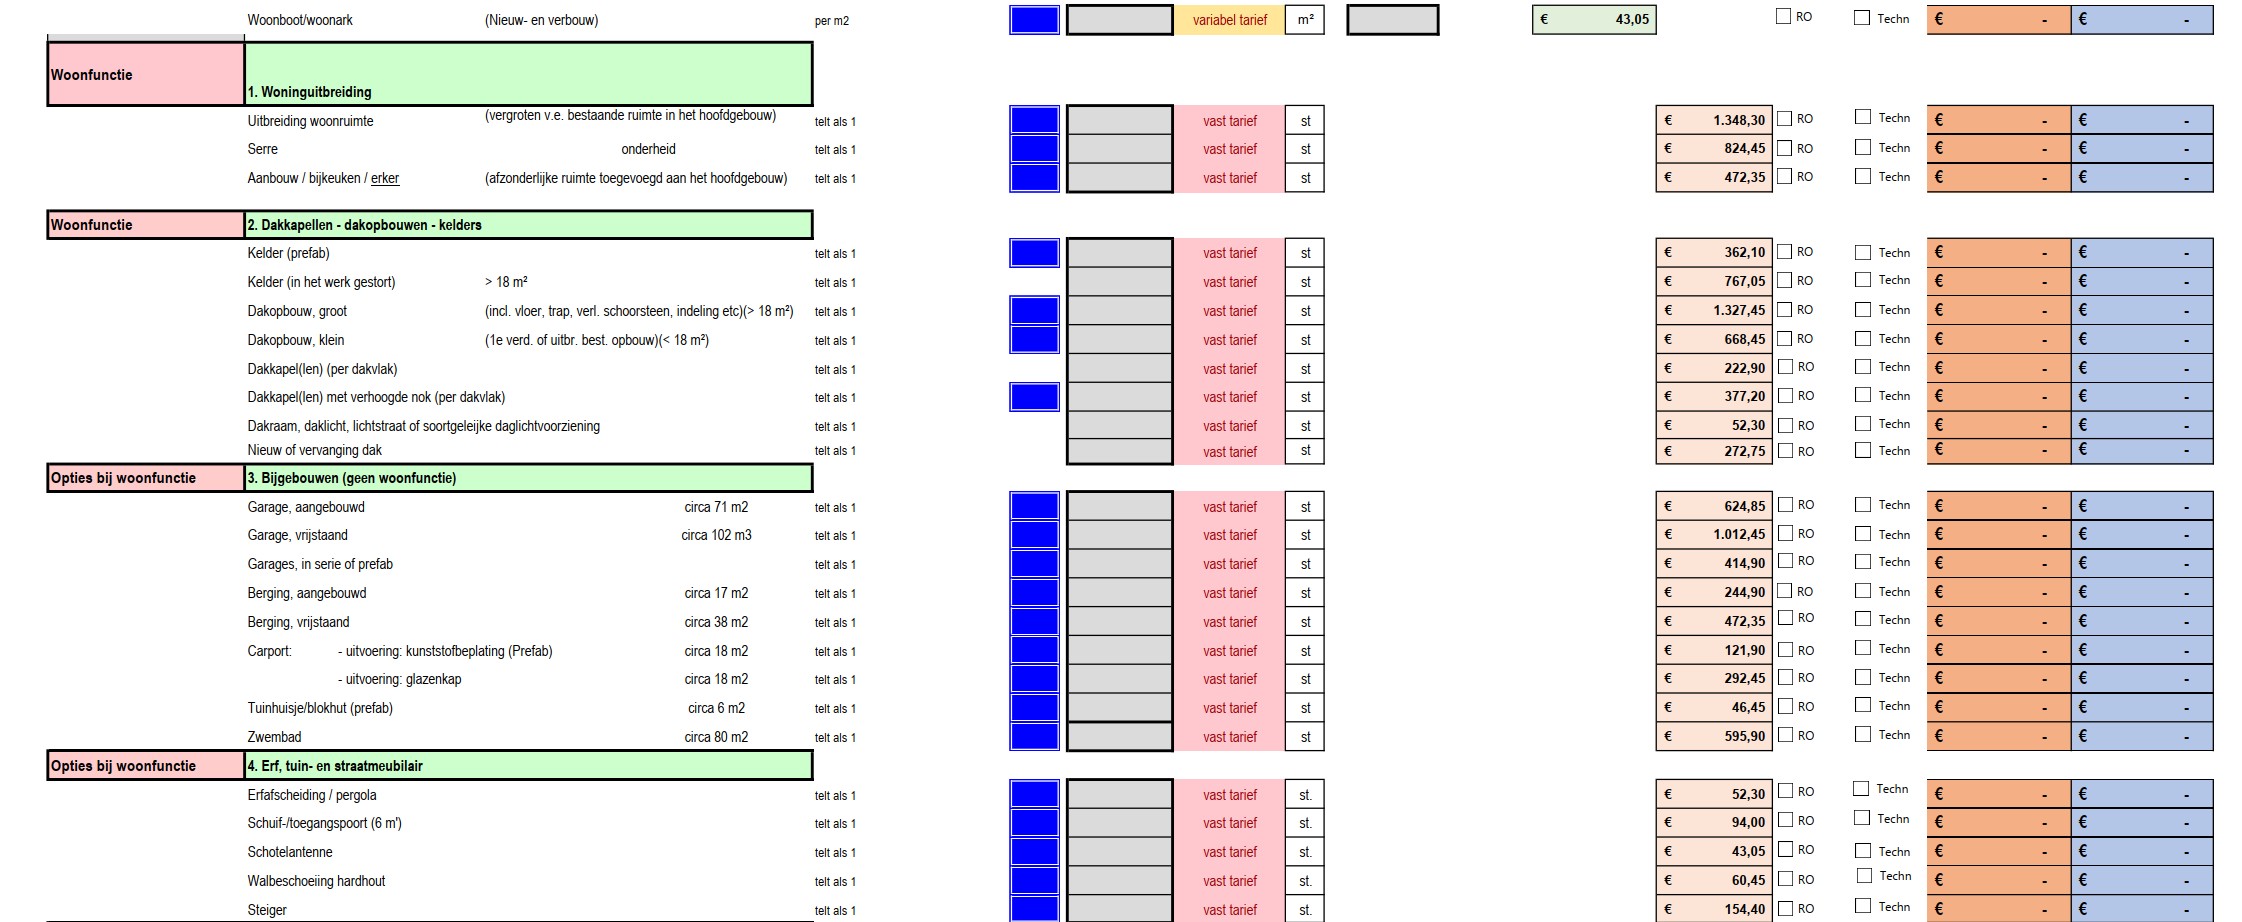Check RO box in Berging, aangebouwd row
Viewport: 2242px width, 922px height.
click(1785, 591)
